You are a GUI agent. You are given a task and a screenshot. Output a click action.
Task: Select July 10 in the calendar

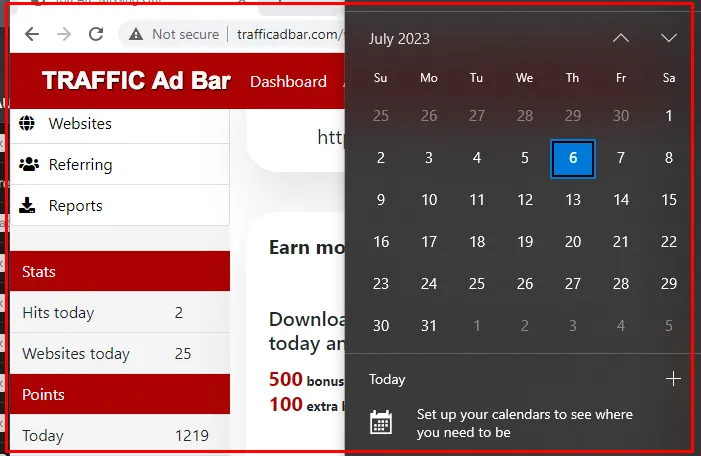click(x=429, y=200)
